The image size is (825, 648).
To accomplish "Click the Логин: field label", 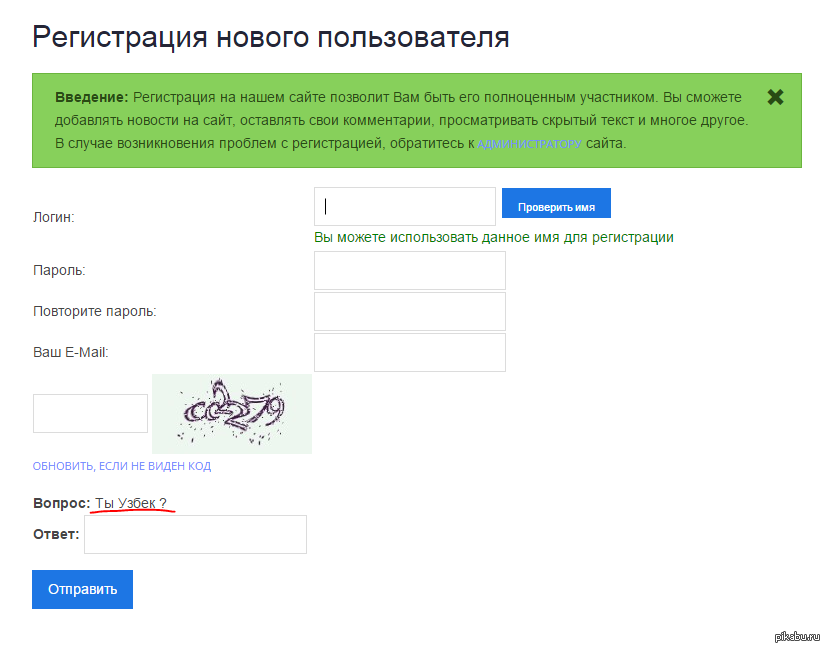I will [x=54, y=217].
